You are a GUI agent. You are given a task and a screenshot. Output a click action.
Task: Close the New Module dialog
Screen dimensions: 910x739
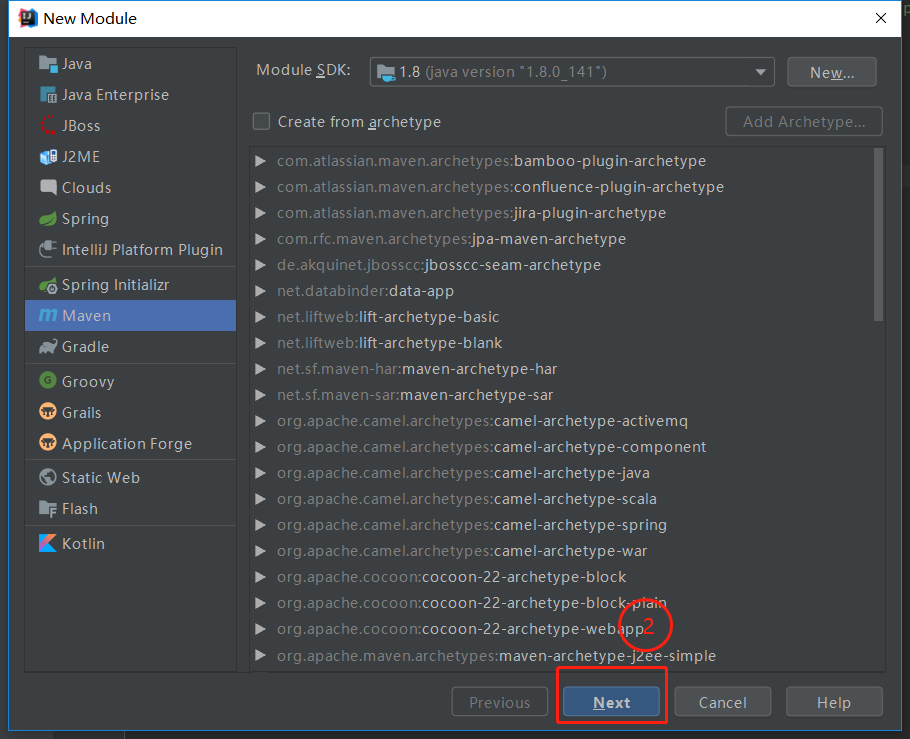(x=880, y=19)
